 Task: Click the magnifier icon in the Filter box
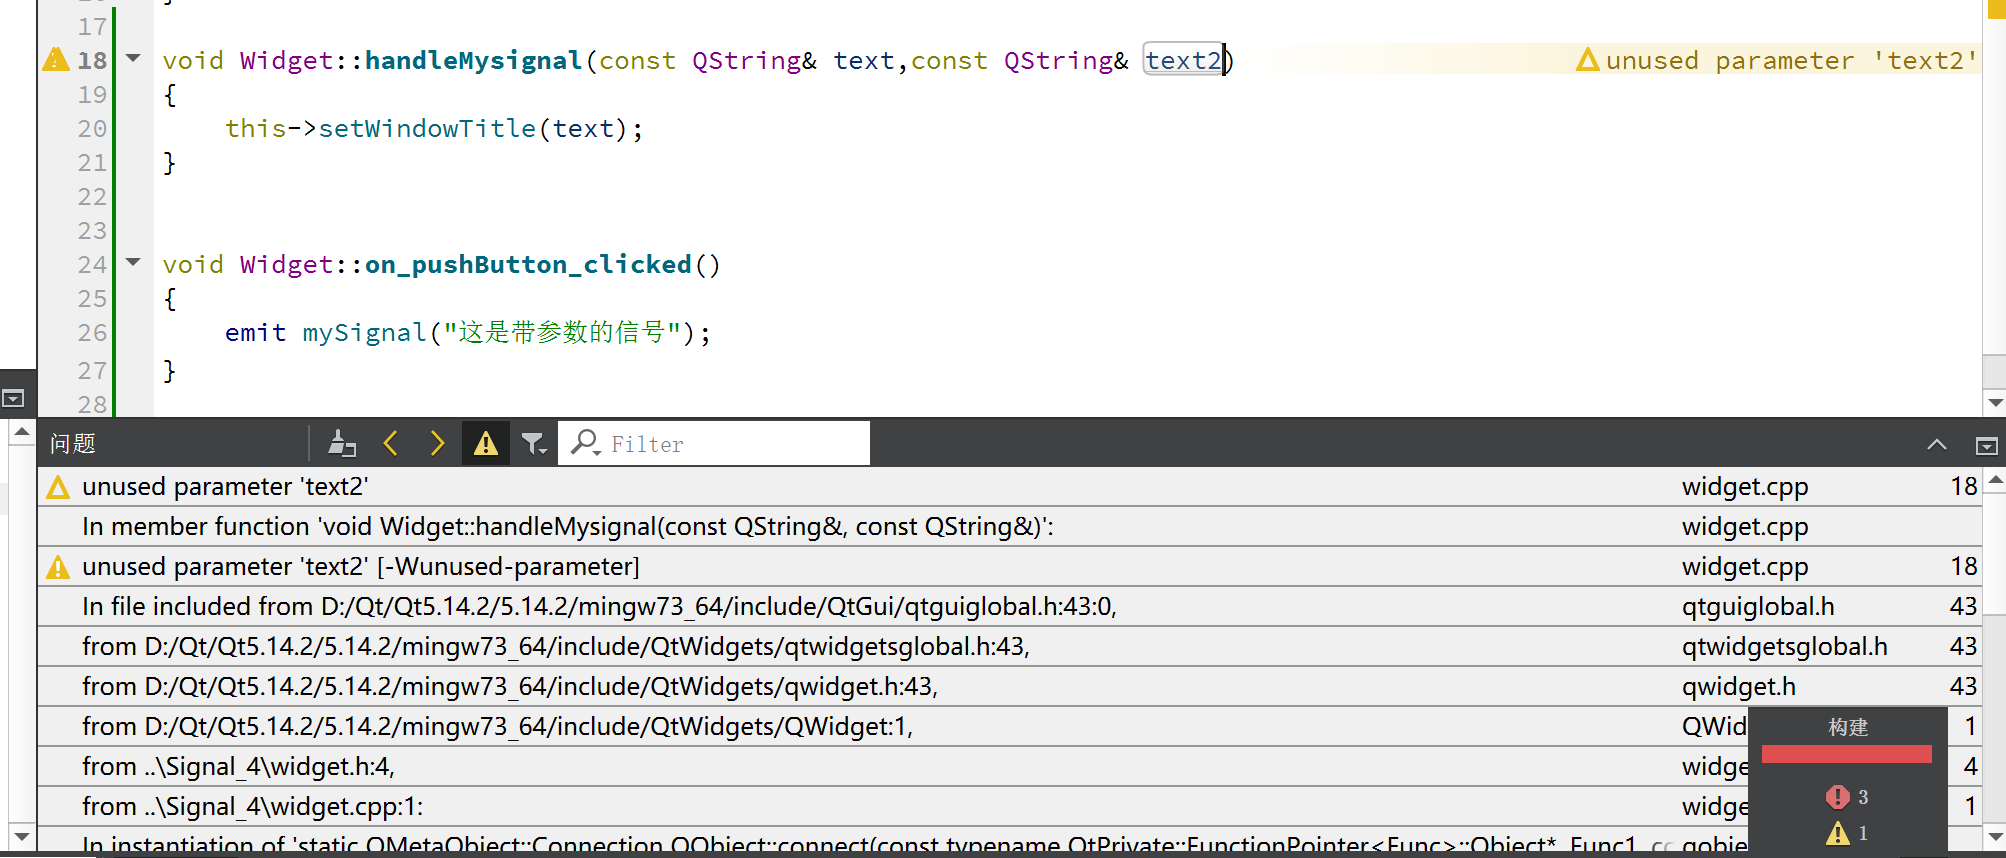tap(585, 443)
